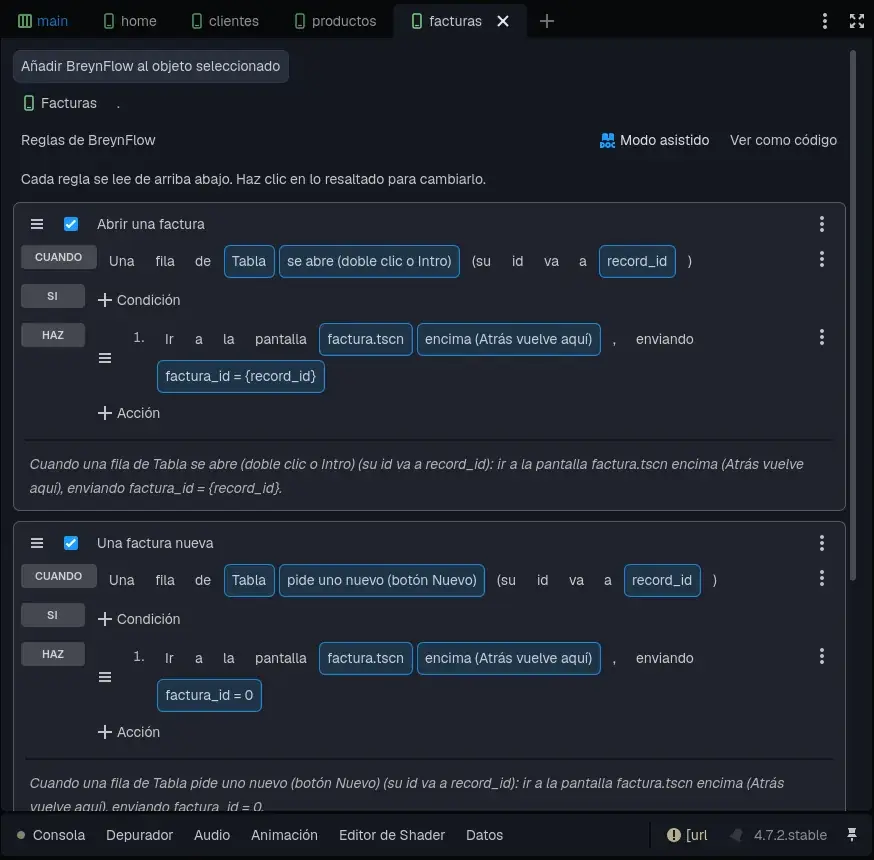Click the drag handle of 'Una factura nueva' rule
The width and height of the screenshot is (874, 860).
tap(37, 543)
